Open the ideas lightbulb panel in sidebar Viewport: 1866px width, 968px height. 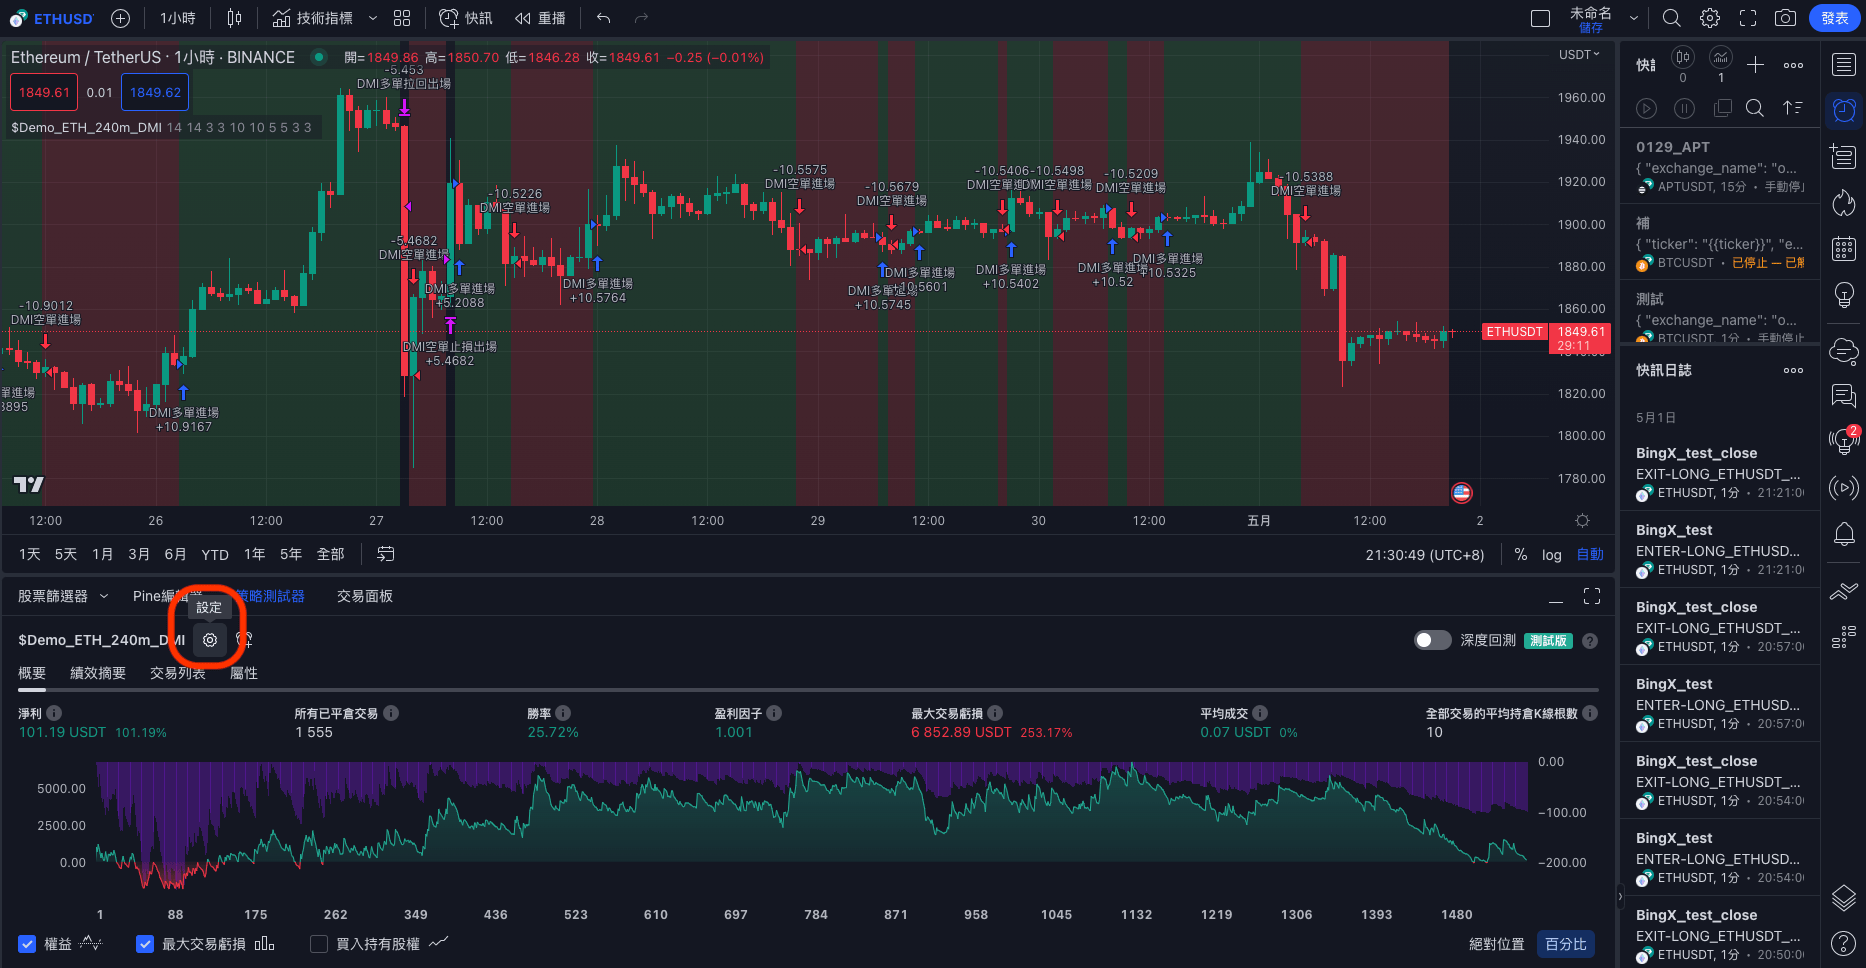1844,295
